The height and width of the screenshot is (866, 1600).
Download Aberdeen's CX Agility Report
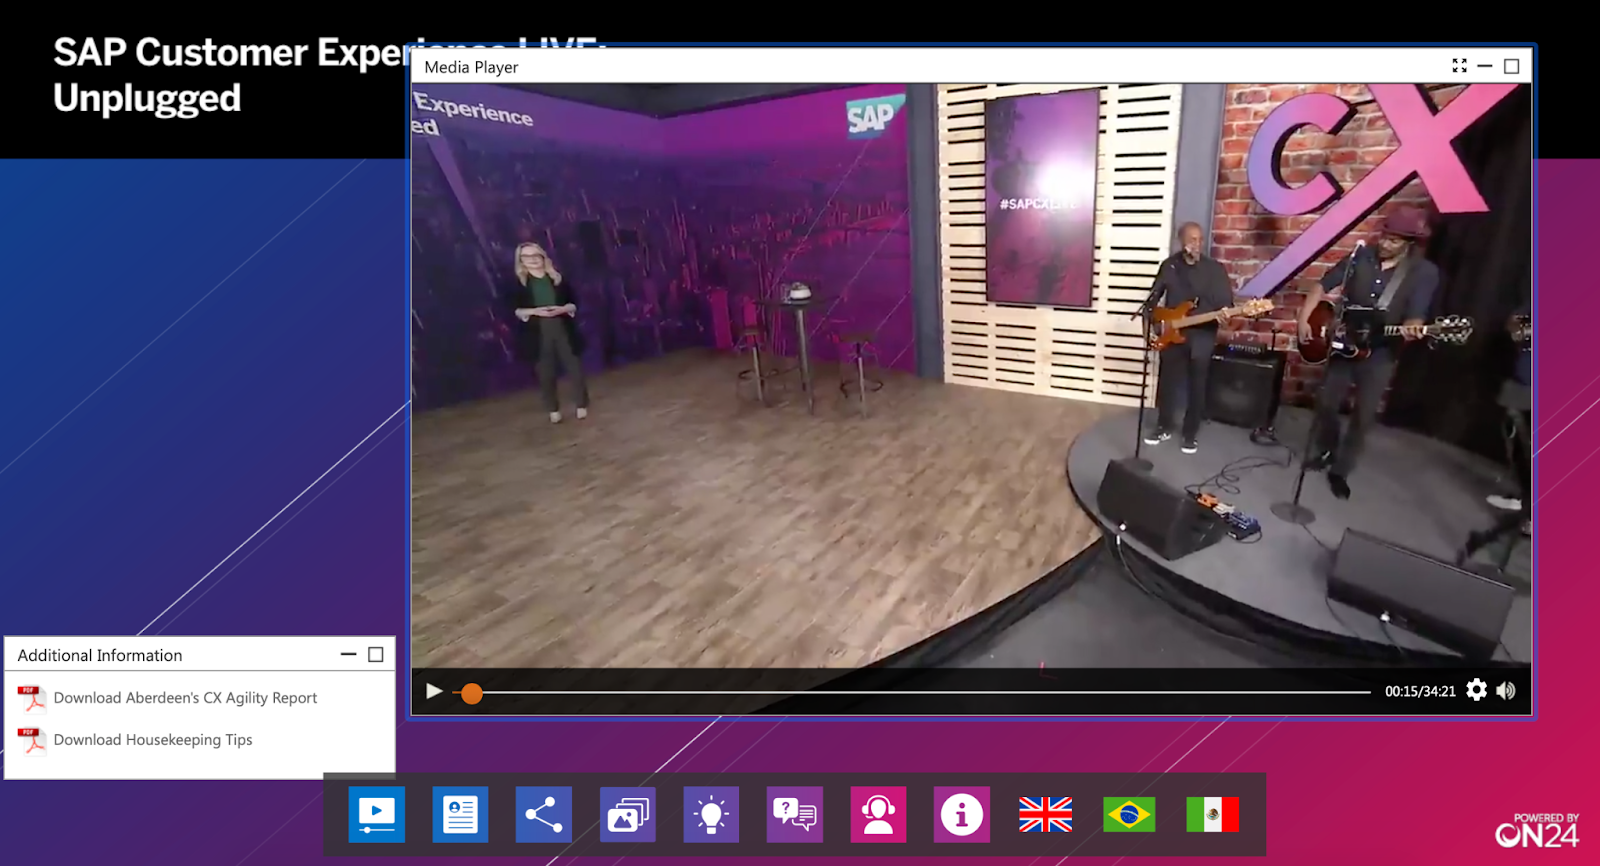tap(185, 698)
